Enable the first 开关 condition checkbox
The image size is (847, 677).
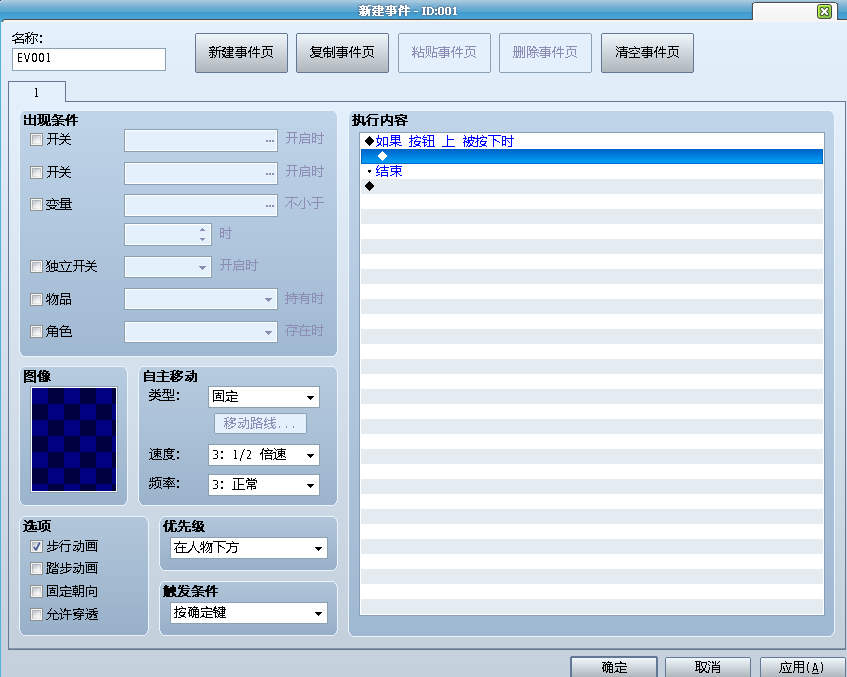pyautogui.click(x=36, y=140)
